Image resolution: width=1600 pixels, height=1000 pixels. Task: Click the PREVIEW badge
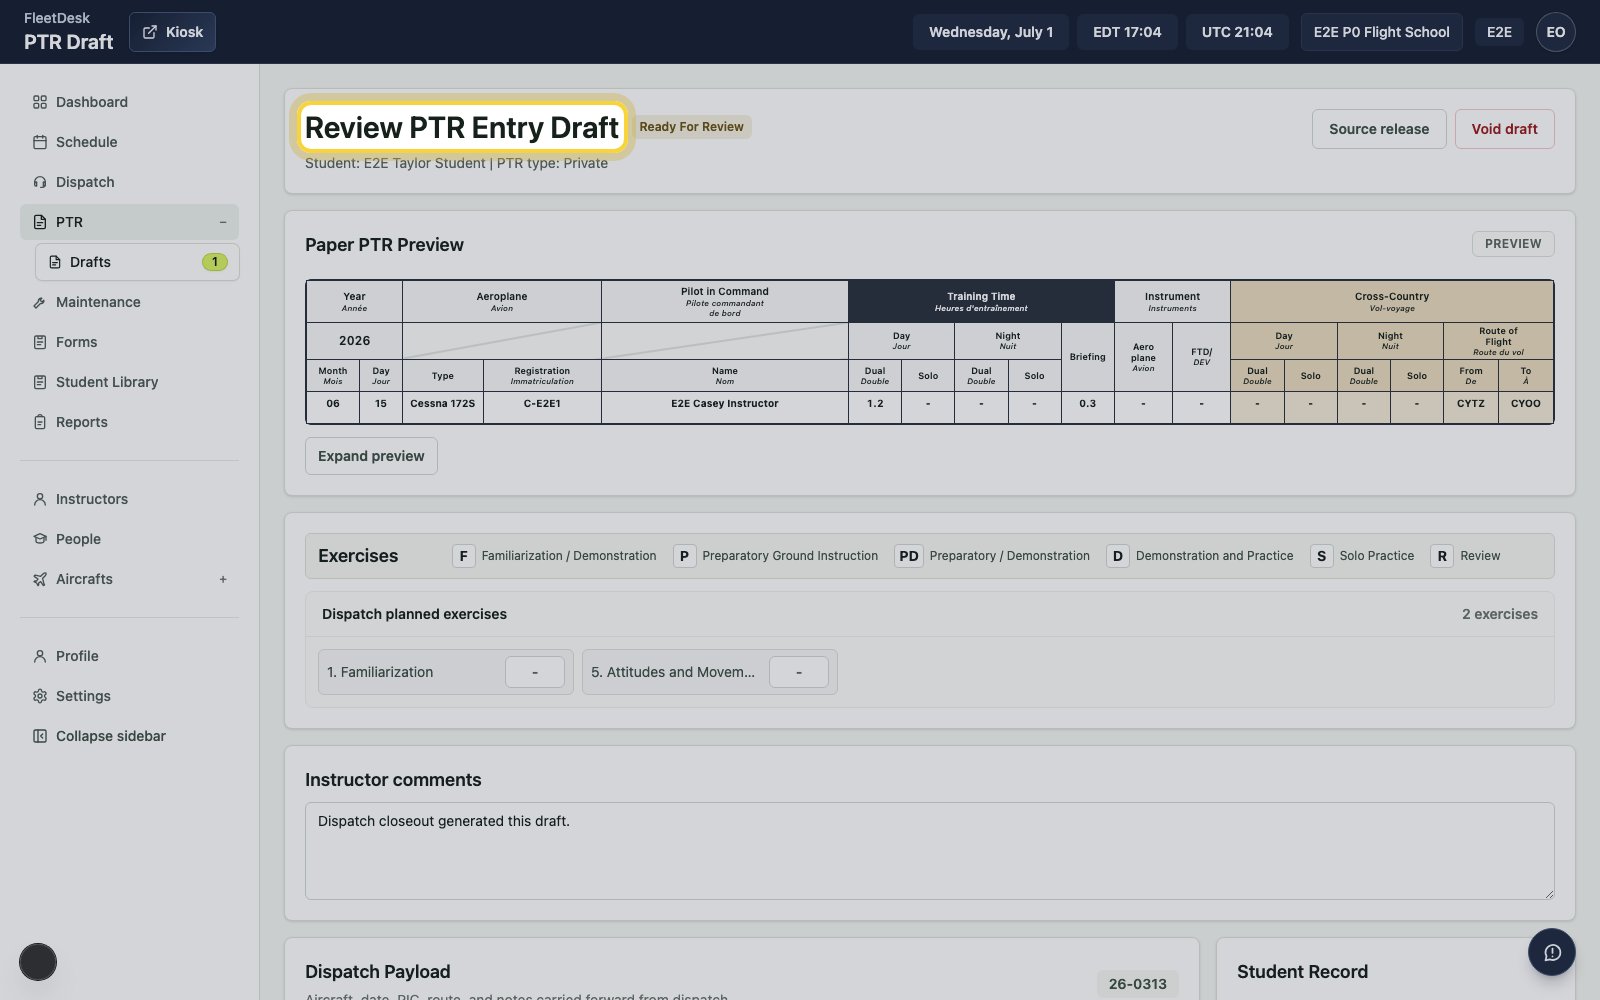pyautogui.click(x=1513, y=244)
